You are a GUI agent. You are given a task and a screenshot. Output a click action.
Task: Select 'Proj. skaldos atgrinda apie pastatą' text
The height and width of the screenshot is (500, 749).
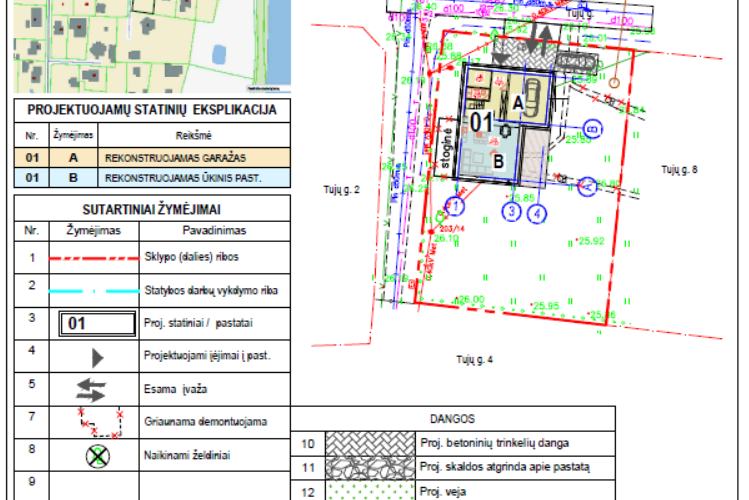(x=504, y=467)
